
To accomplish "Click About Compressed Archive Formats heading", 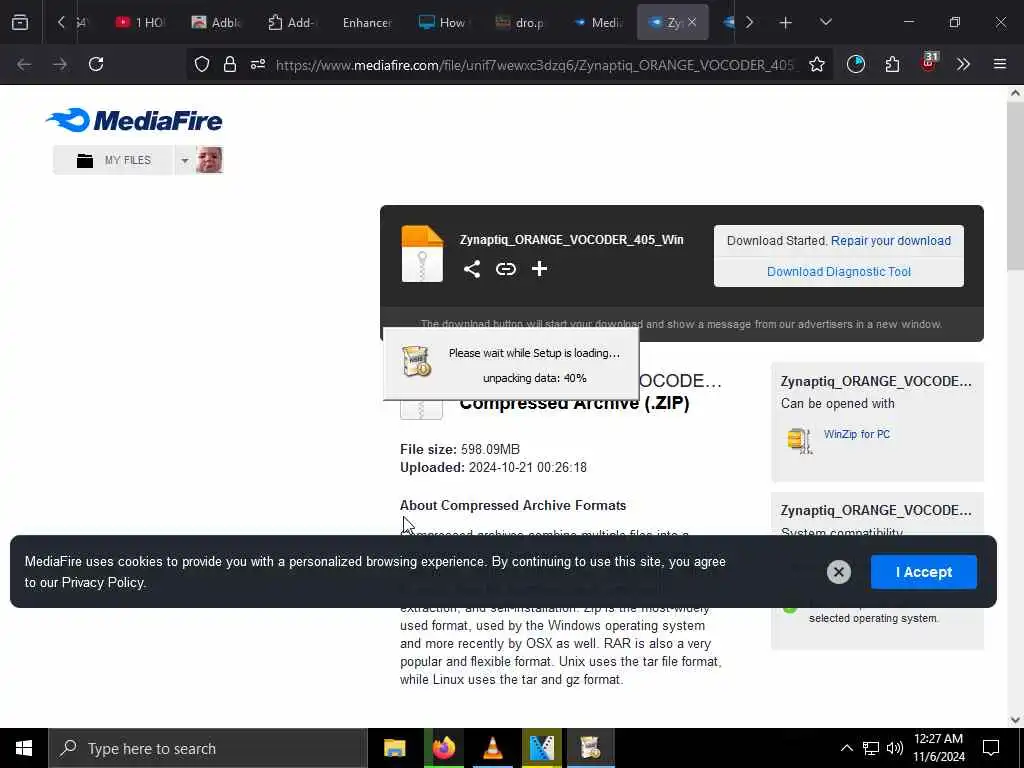I will pos(513,505).
